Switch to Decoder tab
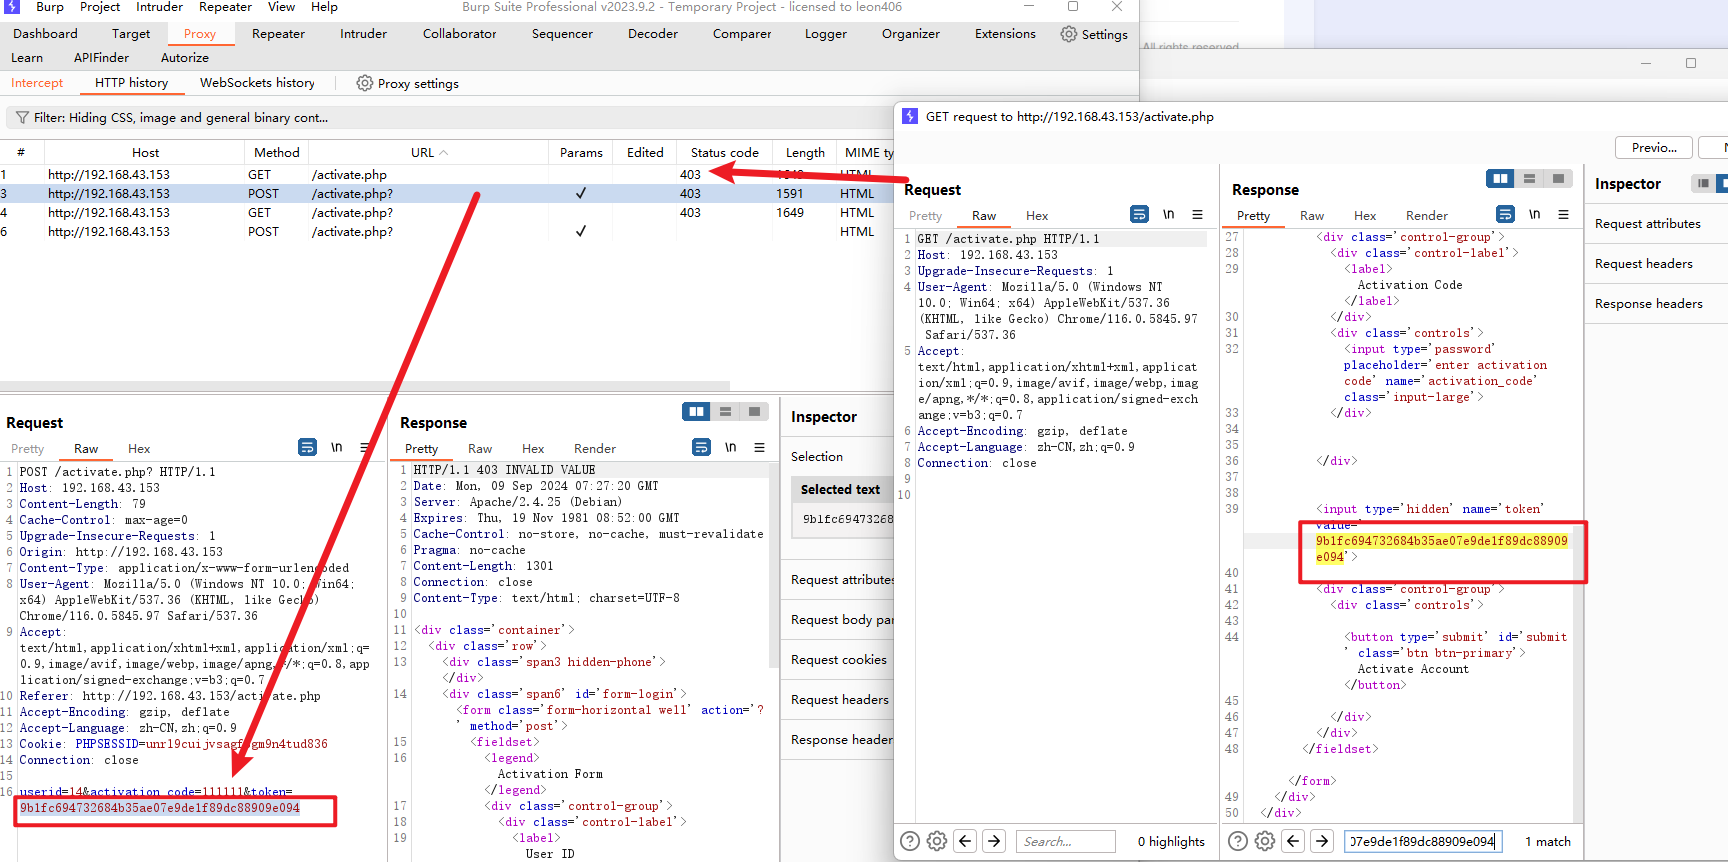1728x862 pixels. click(x=653, y=34)
